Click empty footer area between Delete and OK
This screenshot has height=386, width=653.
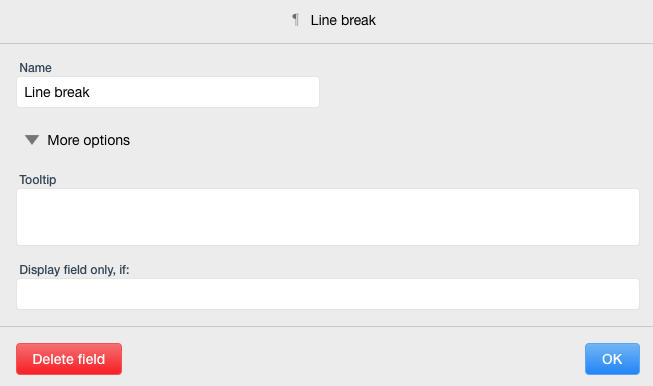pyautogui.click(x=353, y=359)
